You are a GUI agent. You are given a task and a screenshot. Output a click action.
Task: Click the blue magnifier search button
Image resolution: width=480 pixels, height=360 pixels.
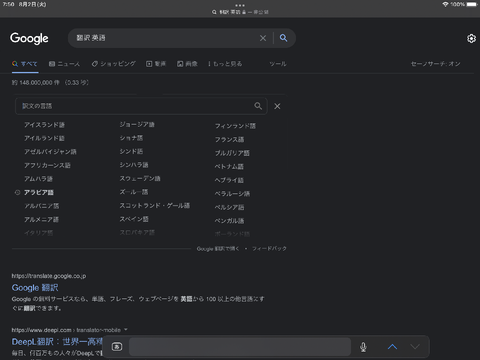coord(283,38)
